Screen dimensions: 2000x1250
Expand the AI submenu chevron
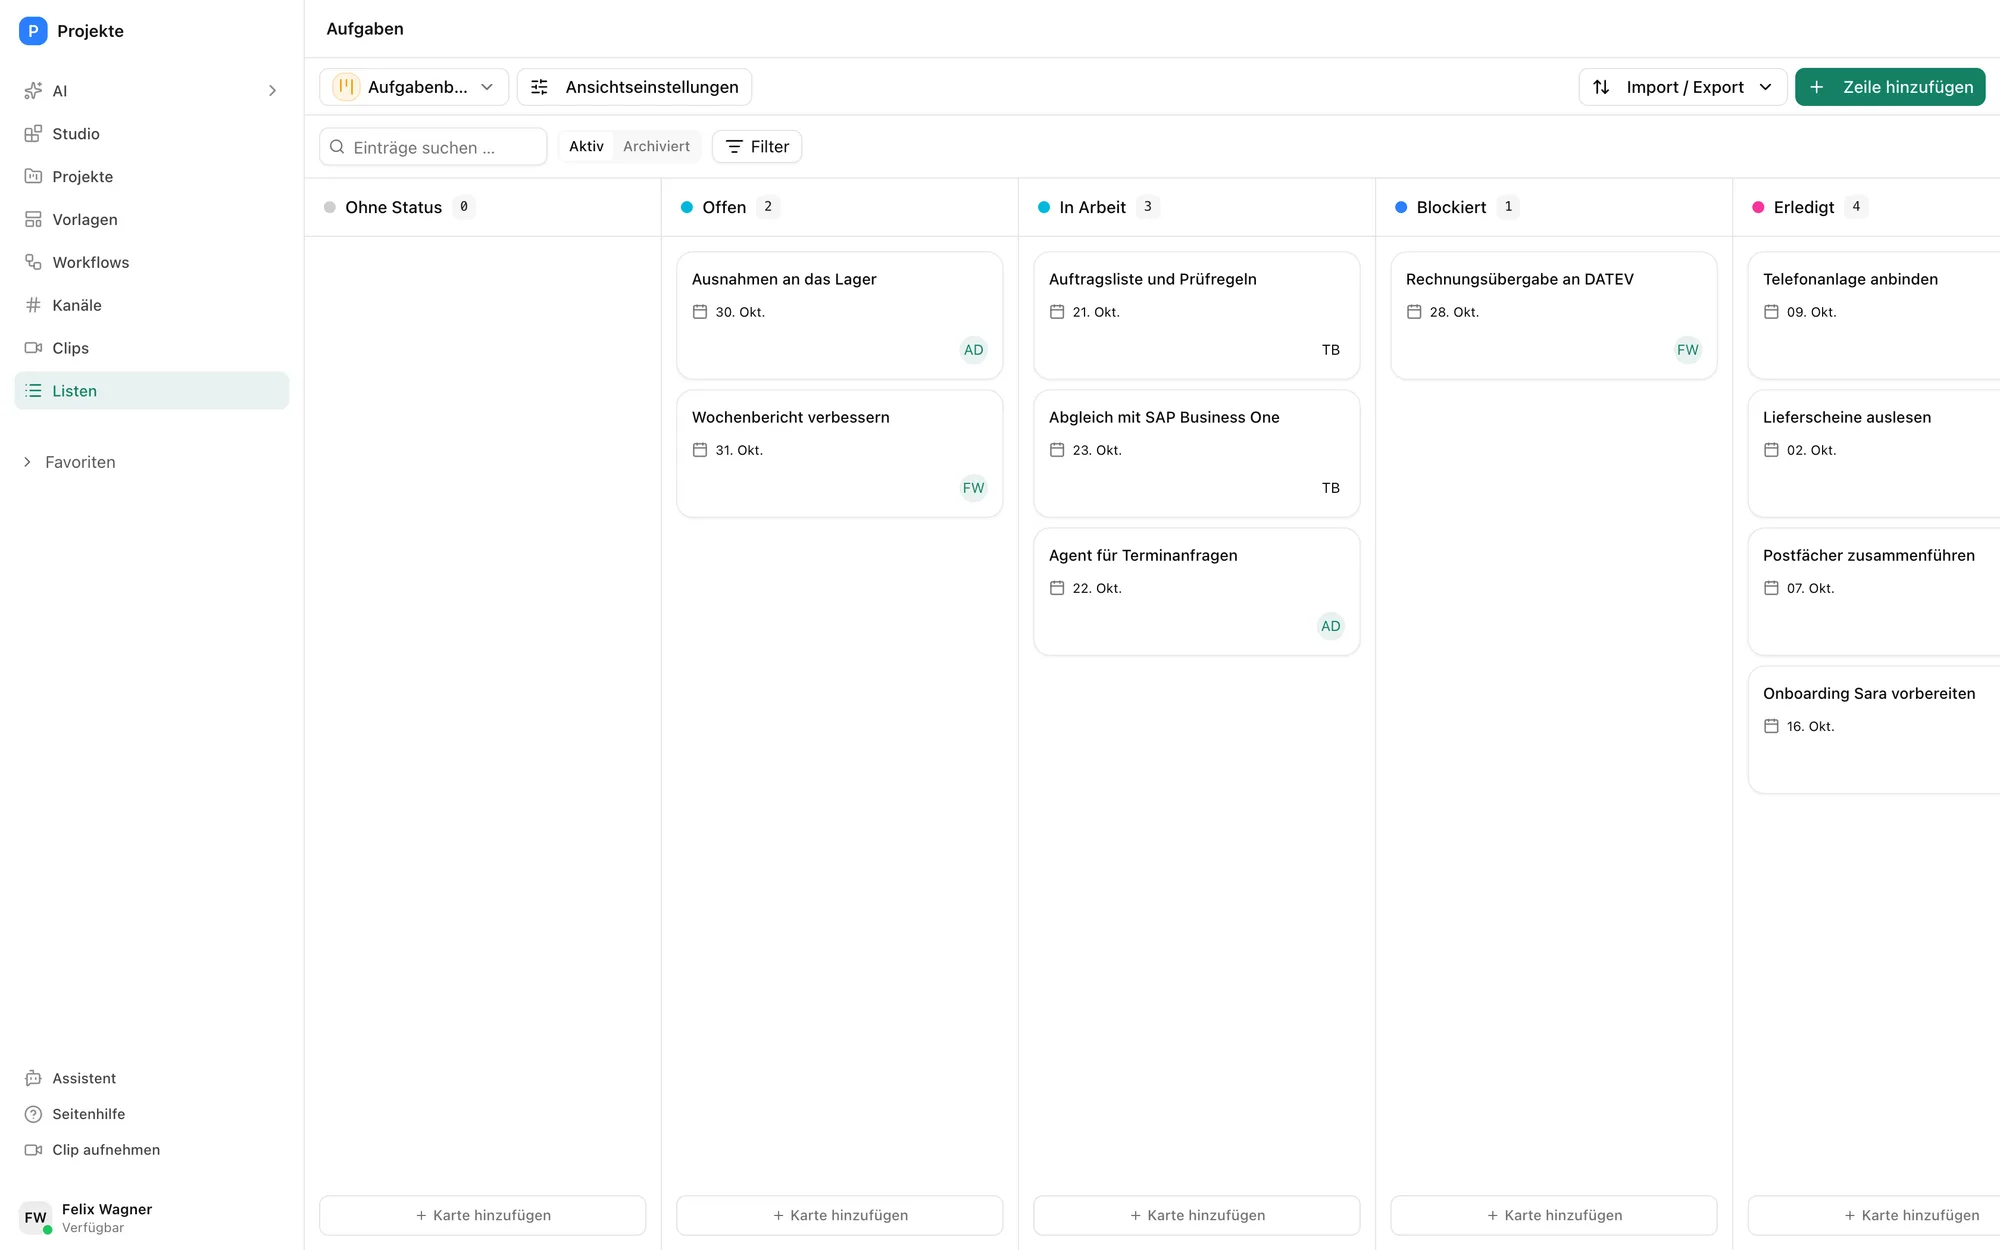pyautogui.click(x=272, y=91)
